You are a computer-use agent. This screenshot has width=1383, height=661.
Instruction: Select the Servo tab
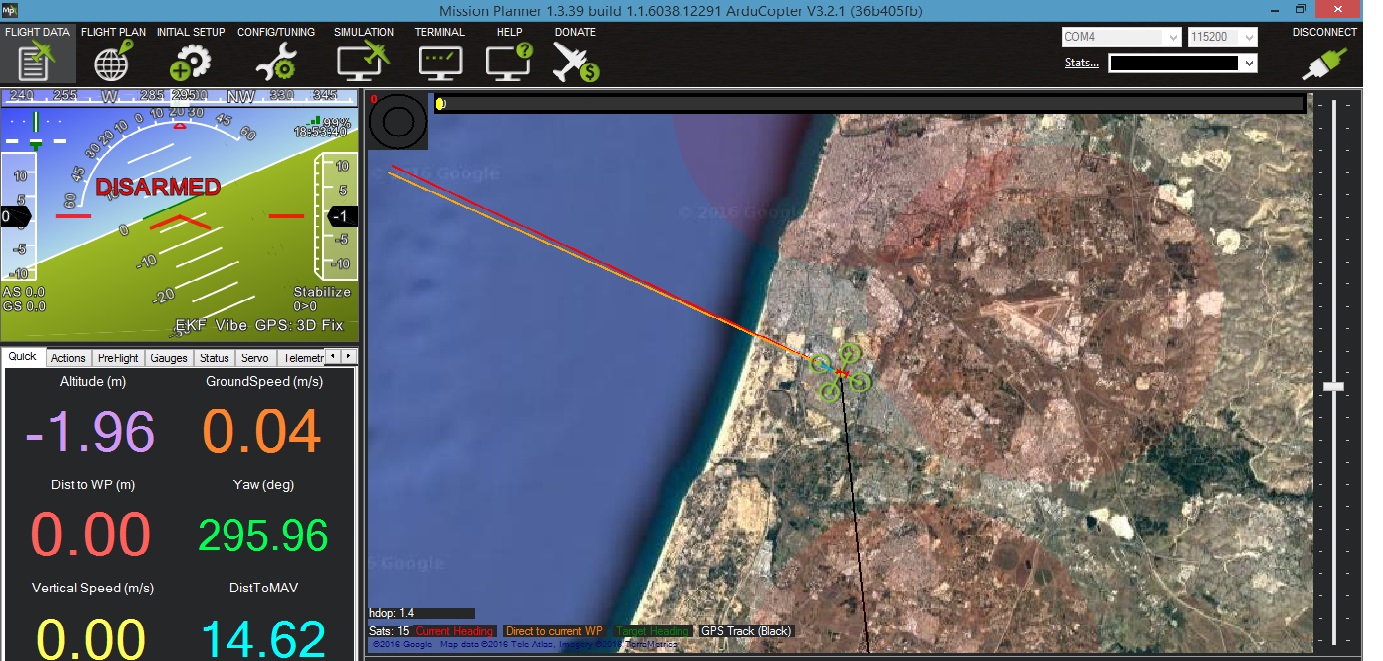coord(255,358)
